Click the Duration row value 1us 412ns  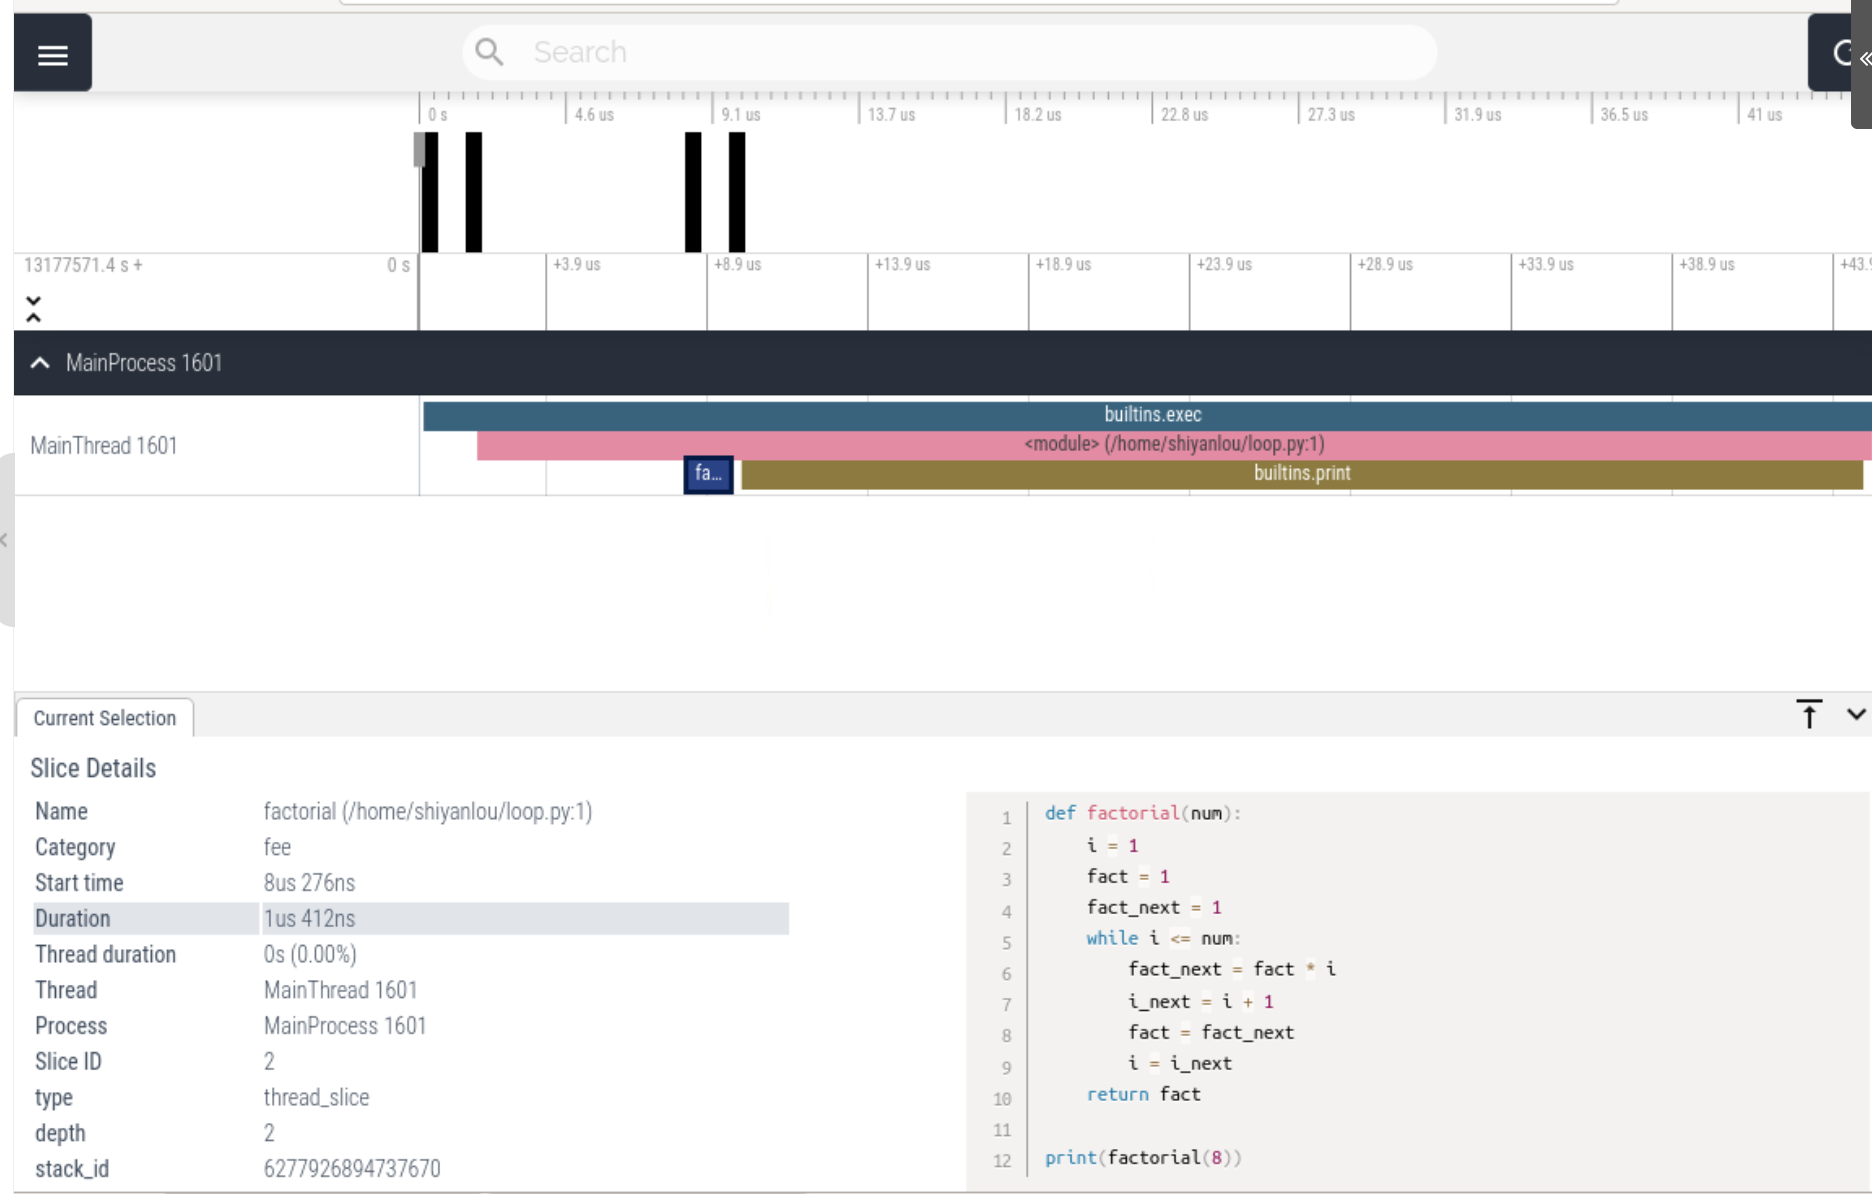pyautogui.click(x=310, y=918)
